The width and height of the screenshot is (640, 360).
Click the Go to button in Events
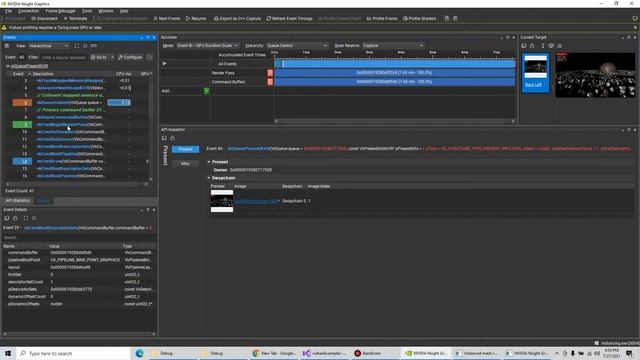(x=99, y=58)
